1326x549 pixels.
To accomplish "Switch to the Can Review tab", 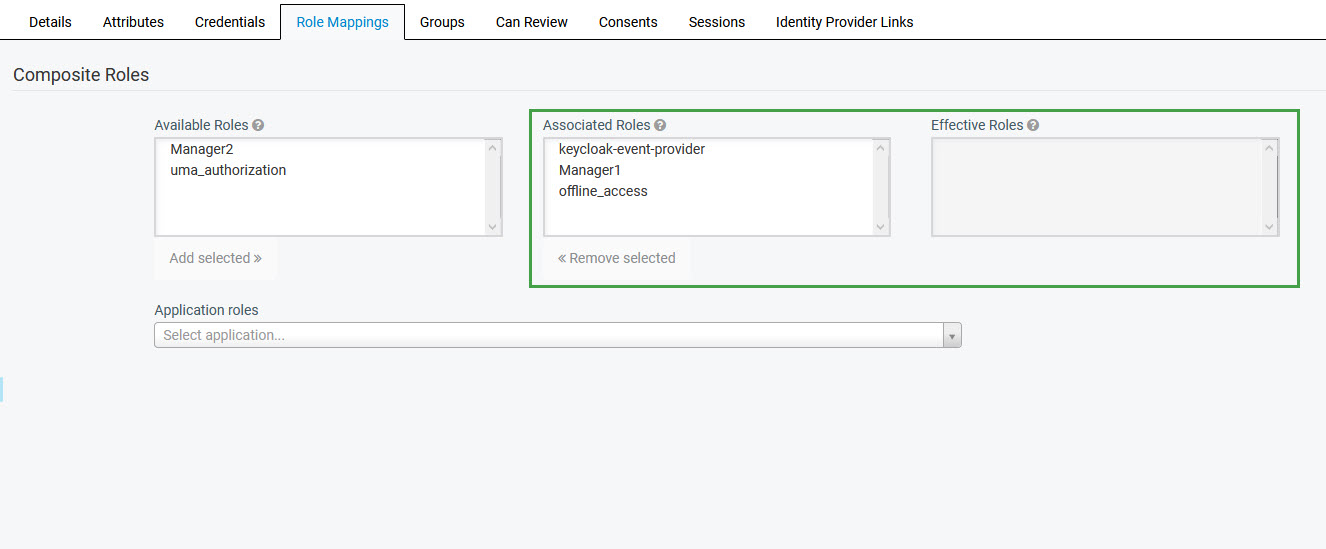I will [531, 22].
